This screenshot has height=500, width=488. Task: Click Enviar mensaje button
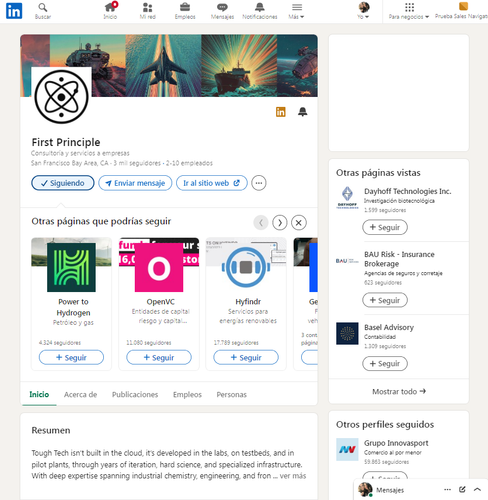[x=135, y=183]
